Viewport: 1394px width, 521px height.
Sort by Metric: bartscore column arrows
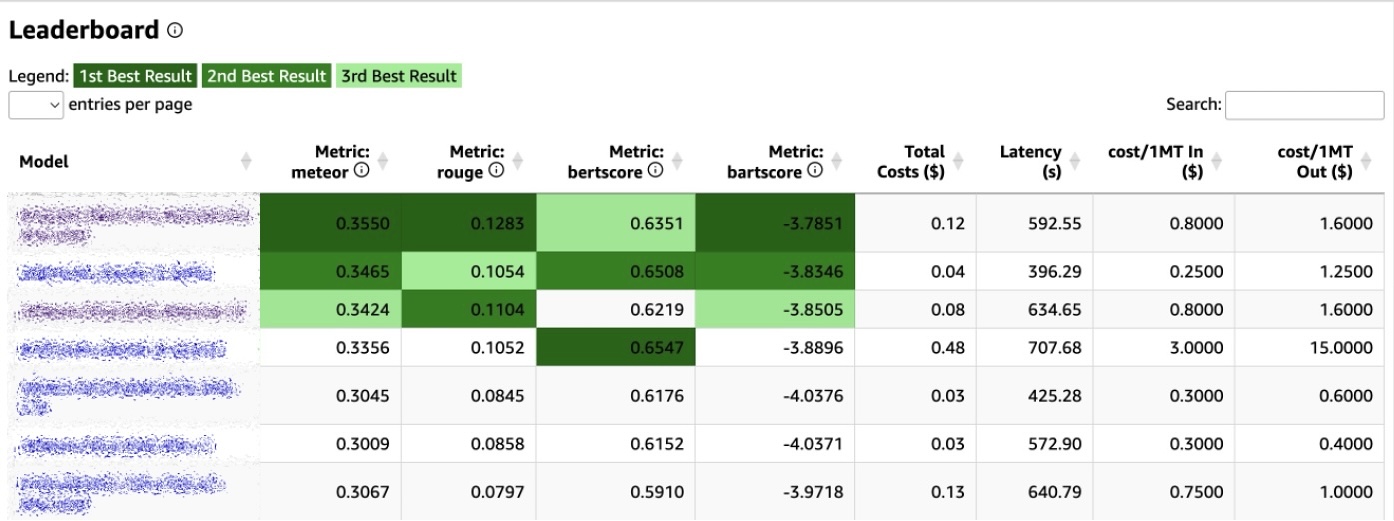[836, 161]
